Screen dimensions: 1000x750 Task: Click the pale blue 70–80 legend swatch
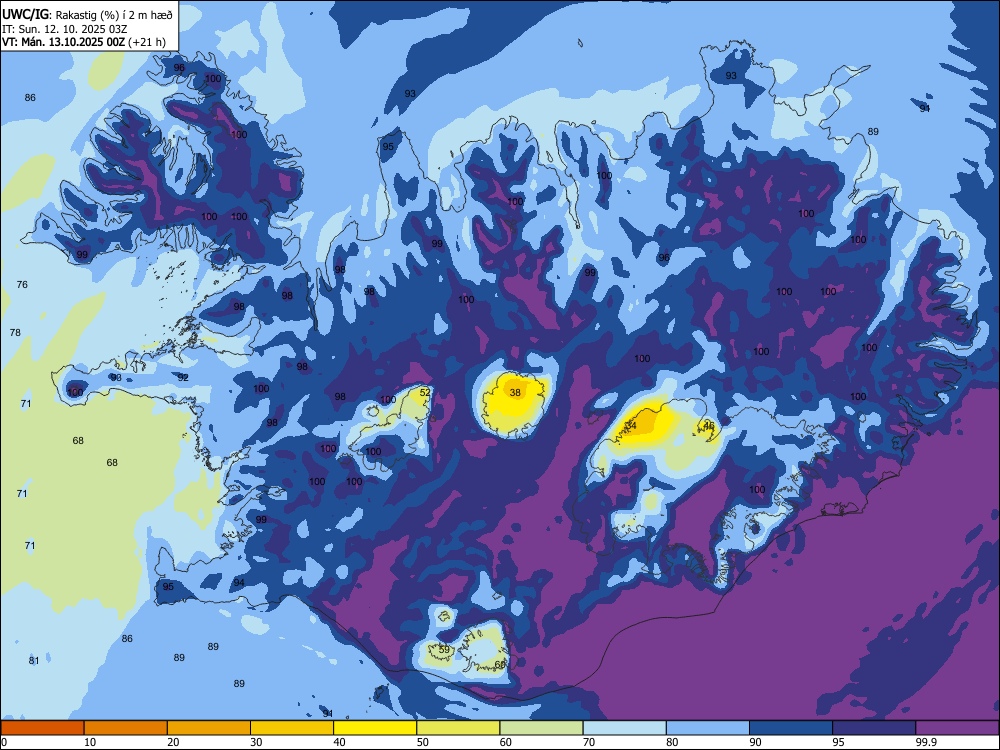[625, 728]
